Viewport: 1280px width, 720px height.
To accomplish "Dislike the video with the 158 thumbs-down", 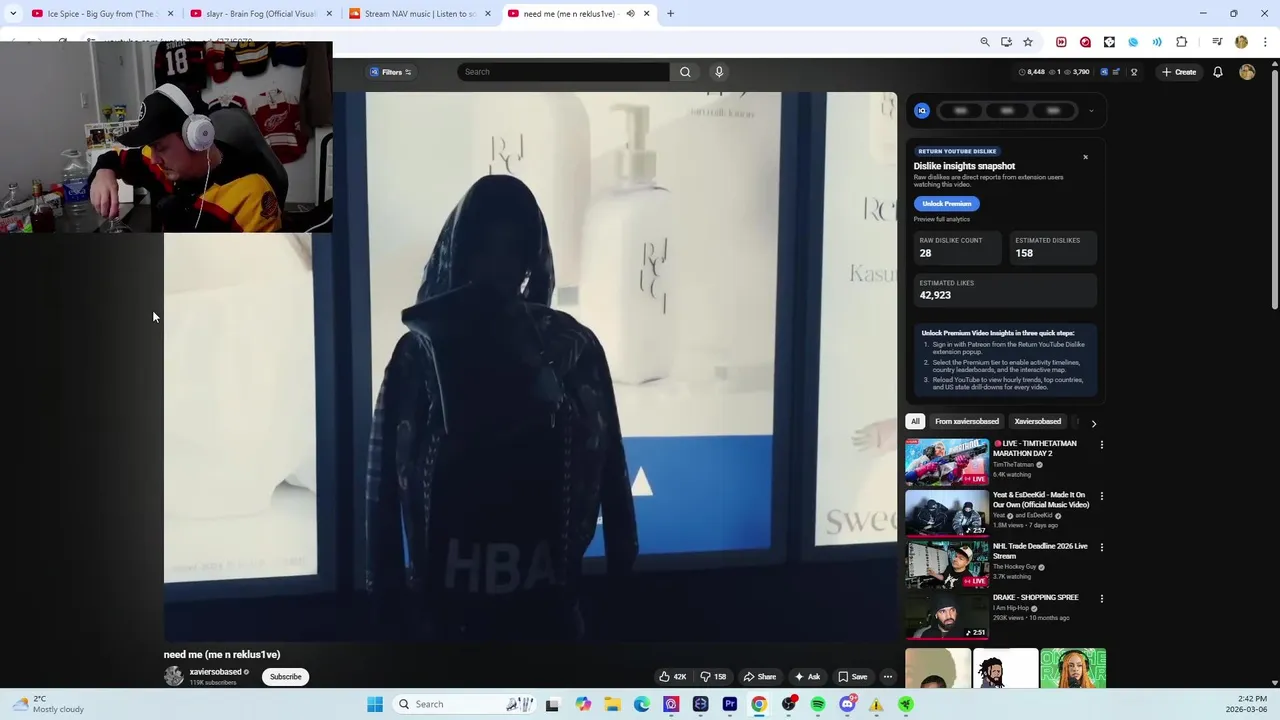I will (x=713, y=677).
